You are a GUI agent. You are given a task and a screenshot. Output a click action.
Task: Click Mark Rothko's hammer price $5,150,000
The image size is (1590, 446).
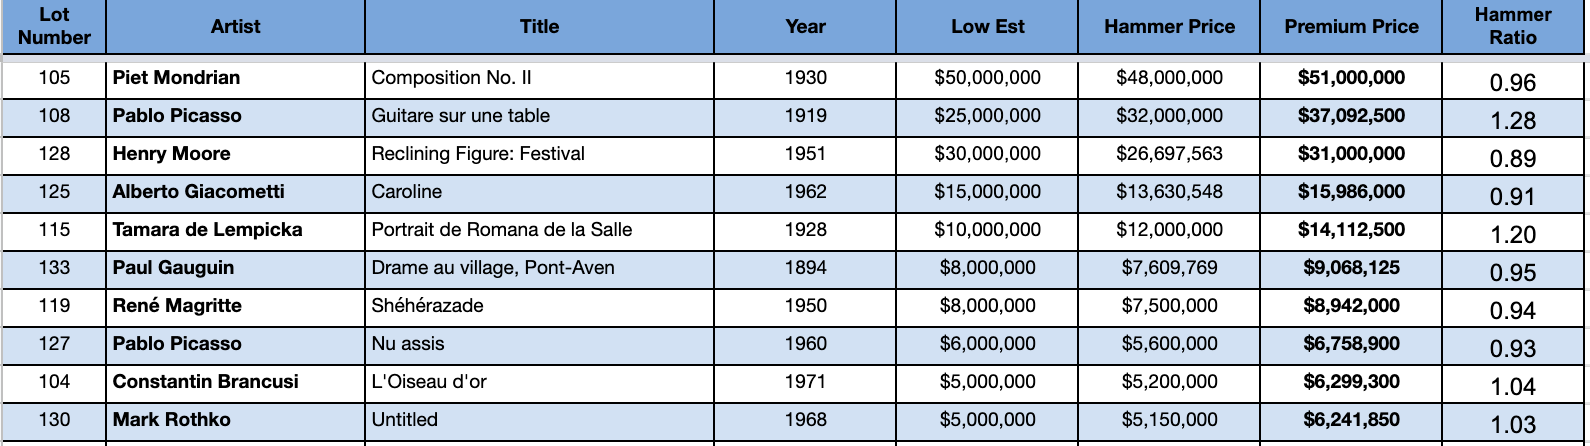point(1169,420)
